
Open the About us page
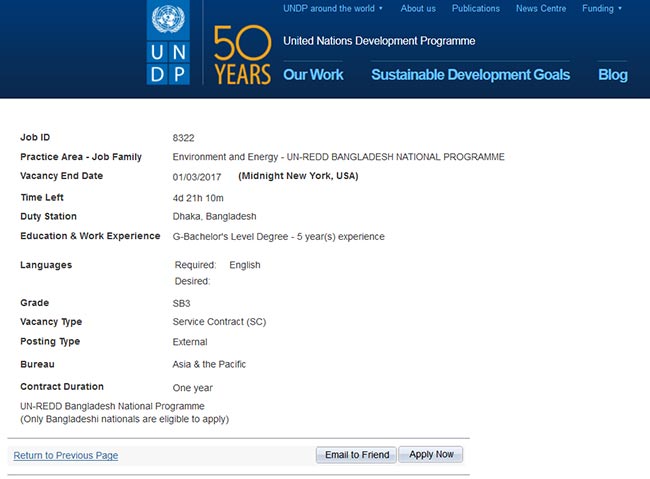tap(418, 8)
